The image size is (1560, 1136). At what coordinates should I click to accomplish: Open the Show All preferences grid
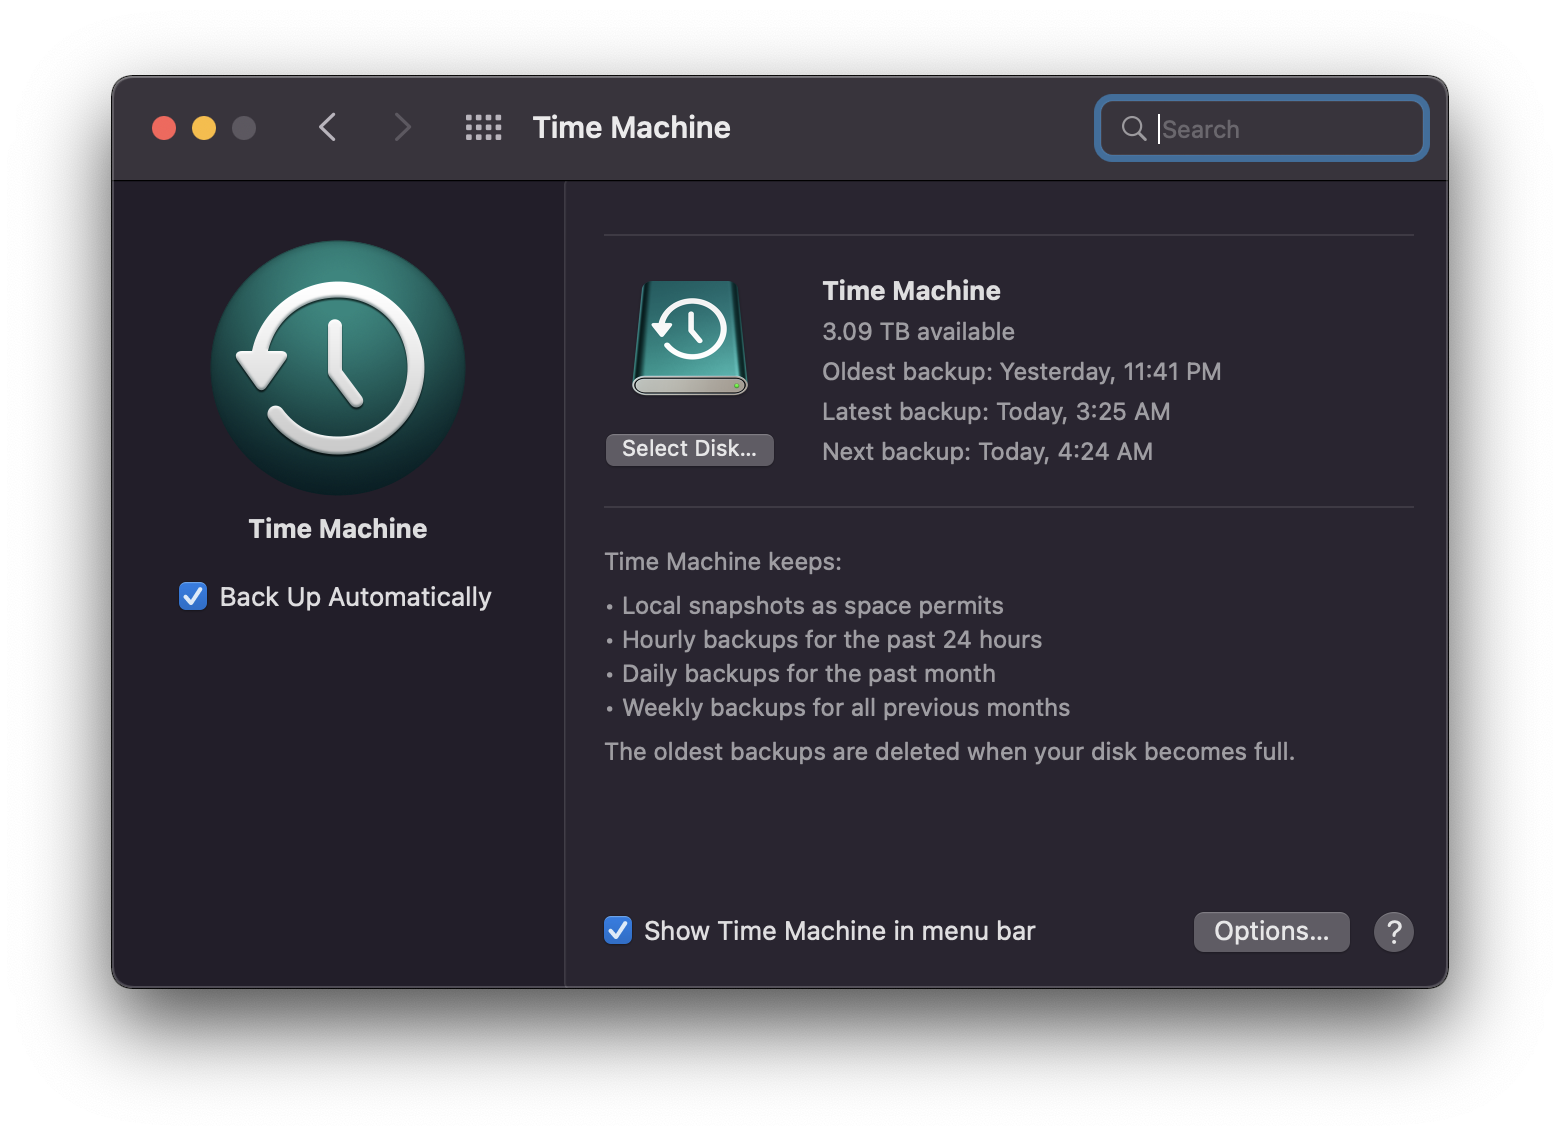[x=483, y=128]
